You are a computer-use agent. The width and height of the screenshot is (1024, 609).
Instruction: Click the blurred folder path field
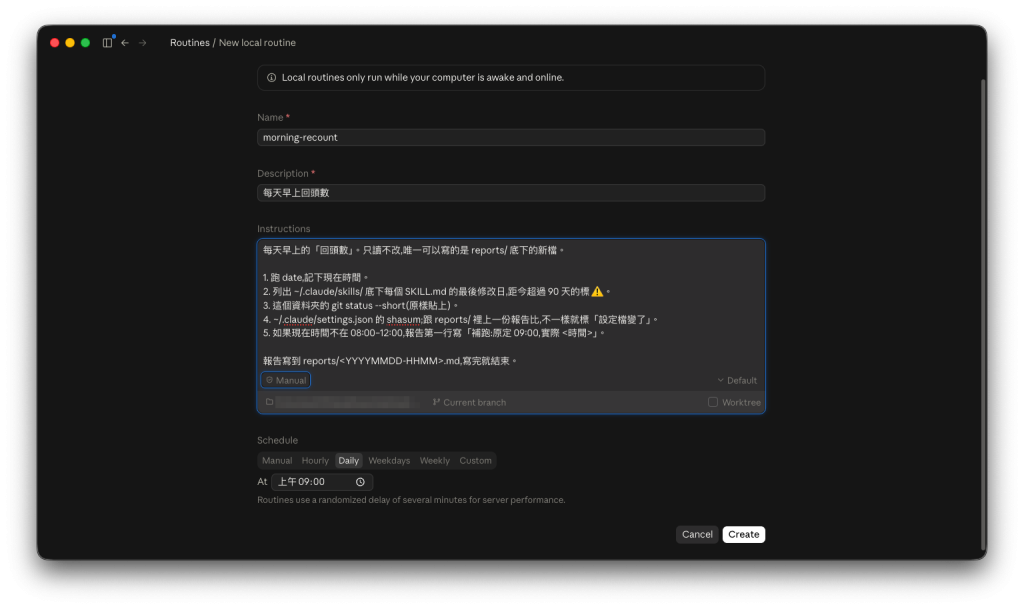coord(344,402)
